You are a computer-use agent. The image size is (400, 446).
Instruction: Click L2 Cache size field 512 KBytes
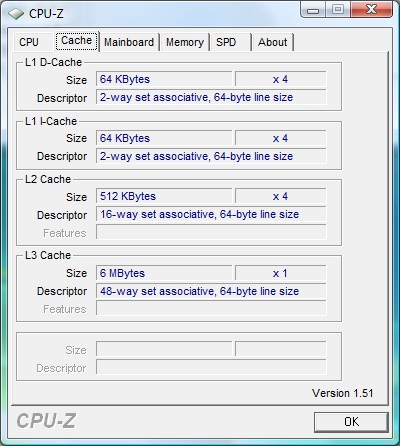164,196
